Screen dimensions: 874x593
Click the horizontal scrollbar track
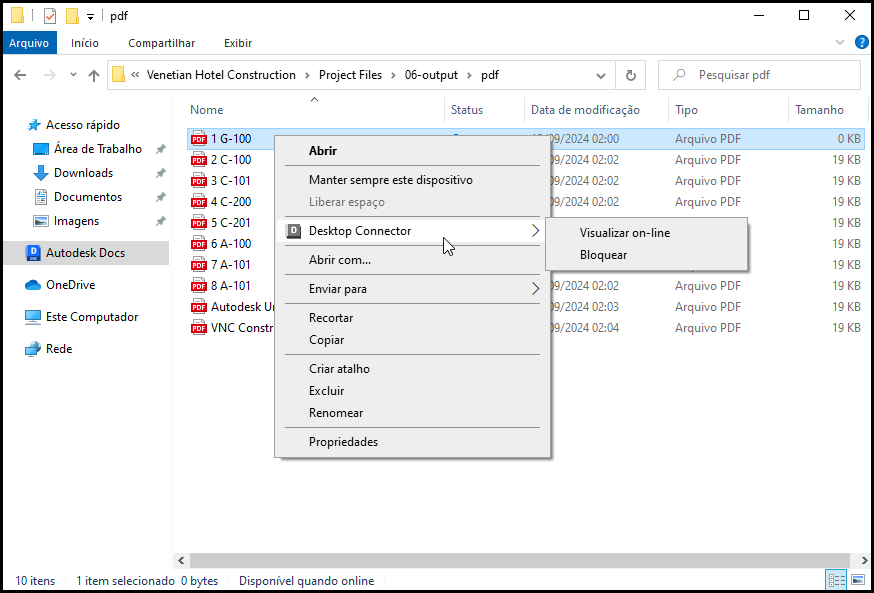[522, 560]
